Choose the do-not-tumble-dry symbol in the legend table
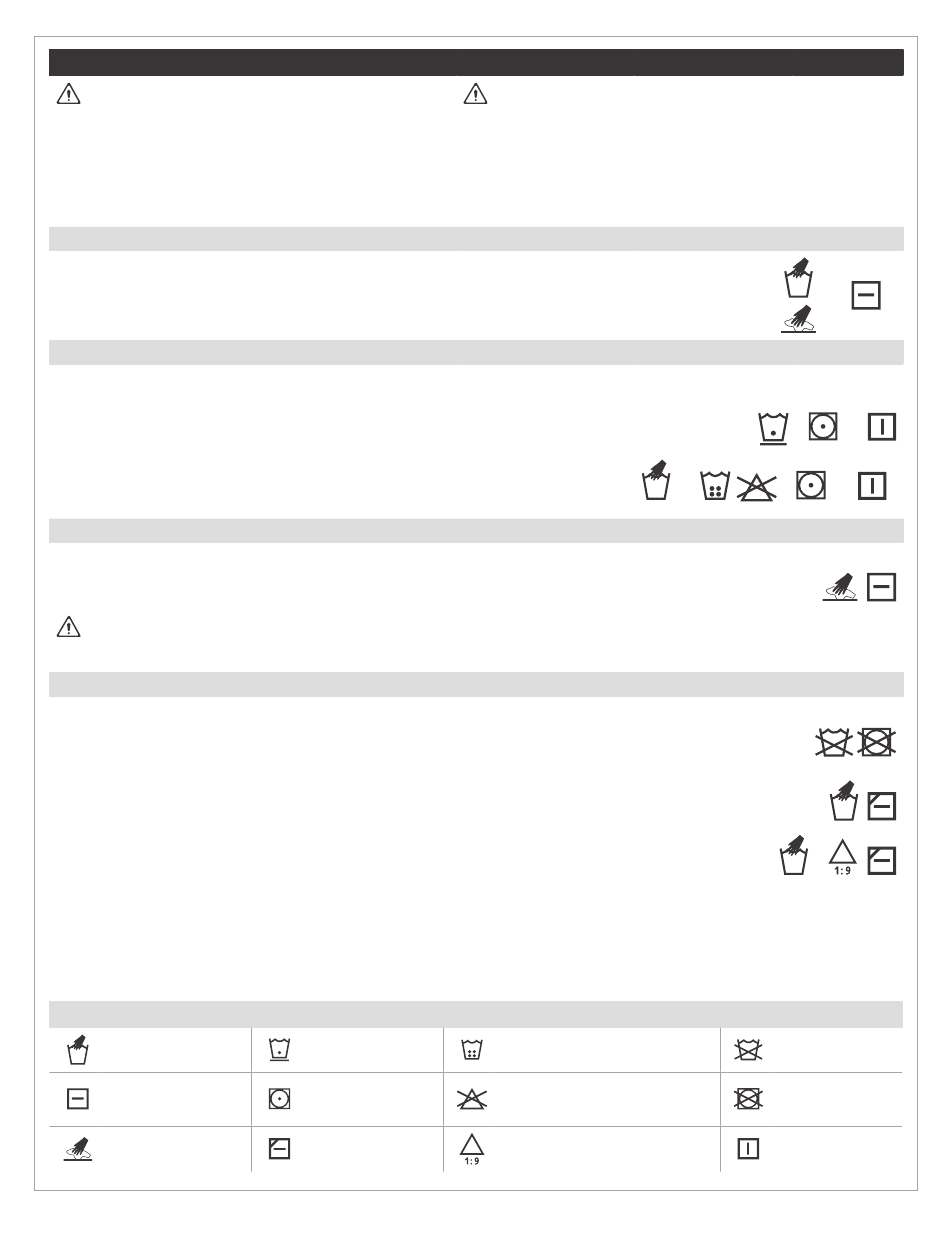950x1237 pixels. tap(747, 1097)
